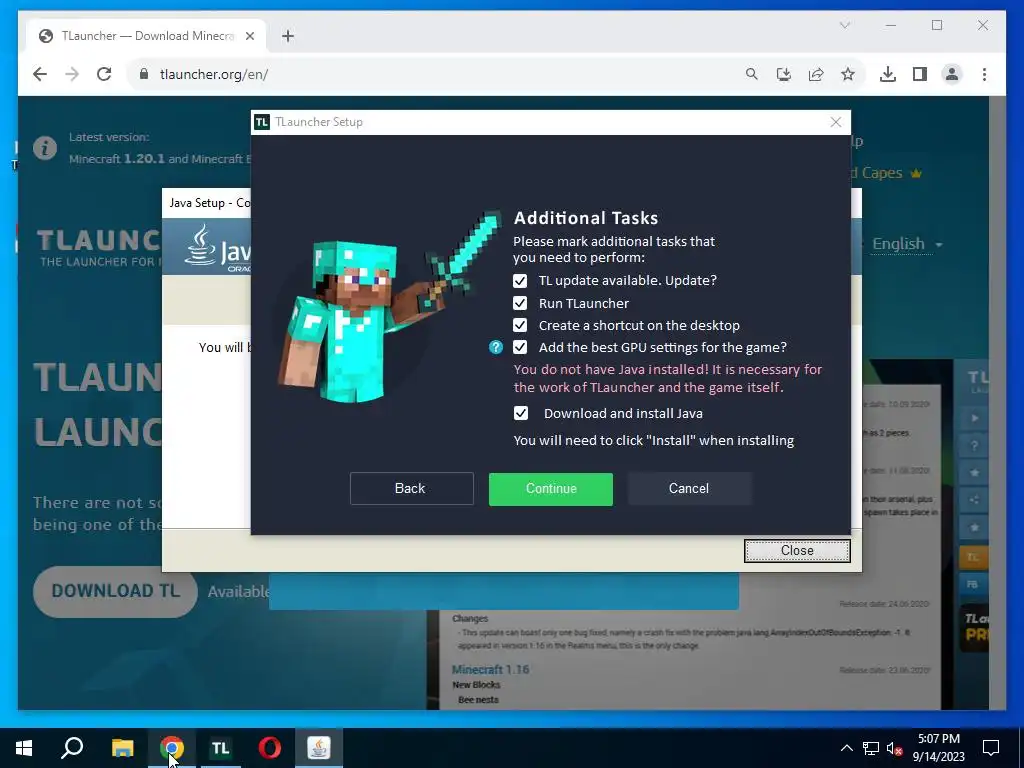Click the install page icon in address bar

pos(784,74)
